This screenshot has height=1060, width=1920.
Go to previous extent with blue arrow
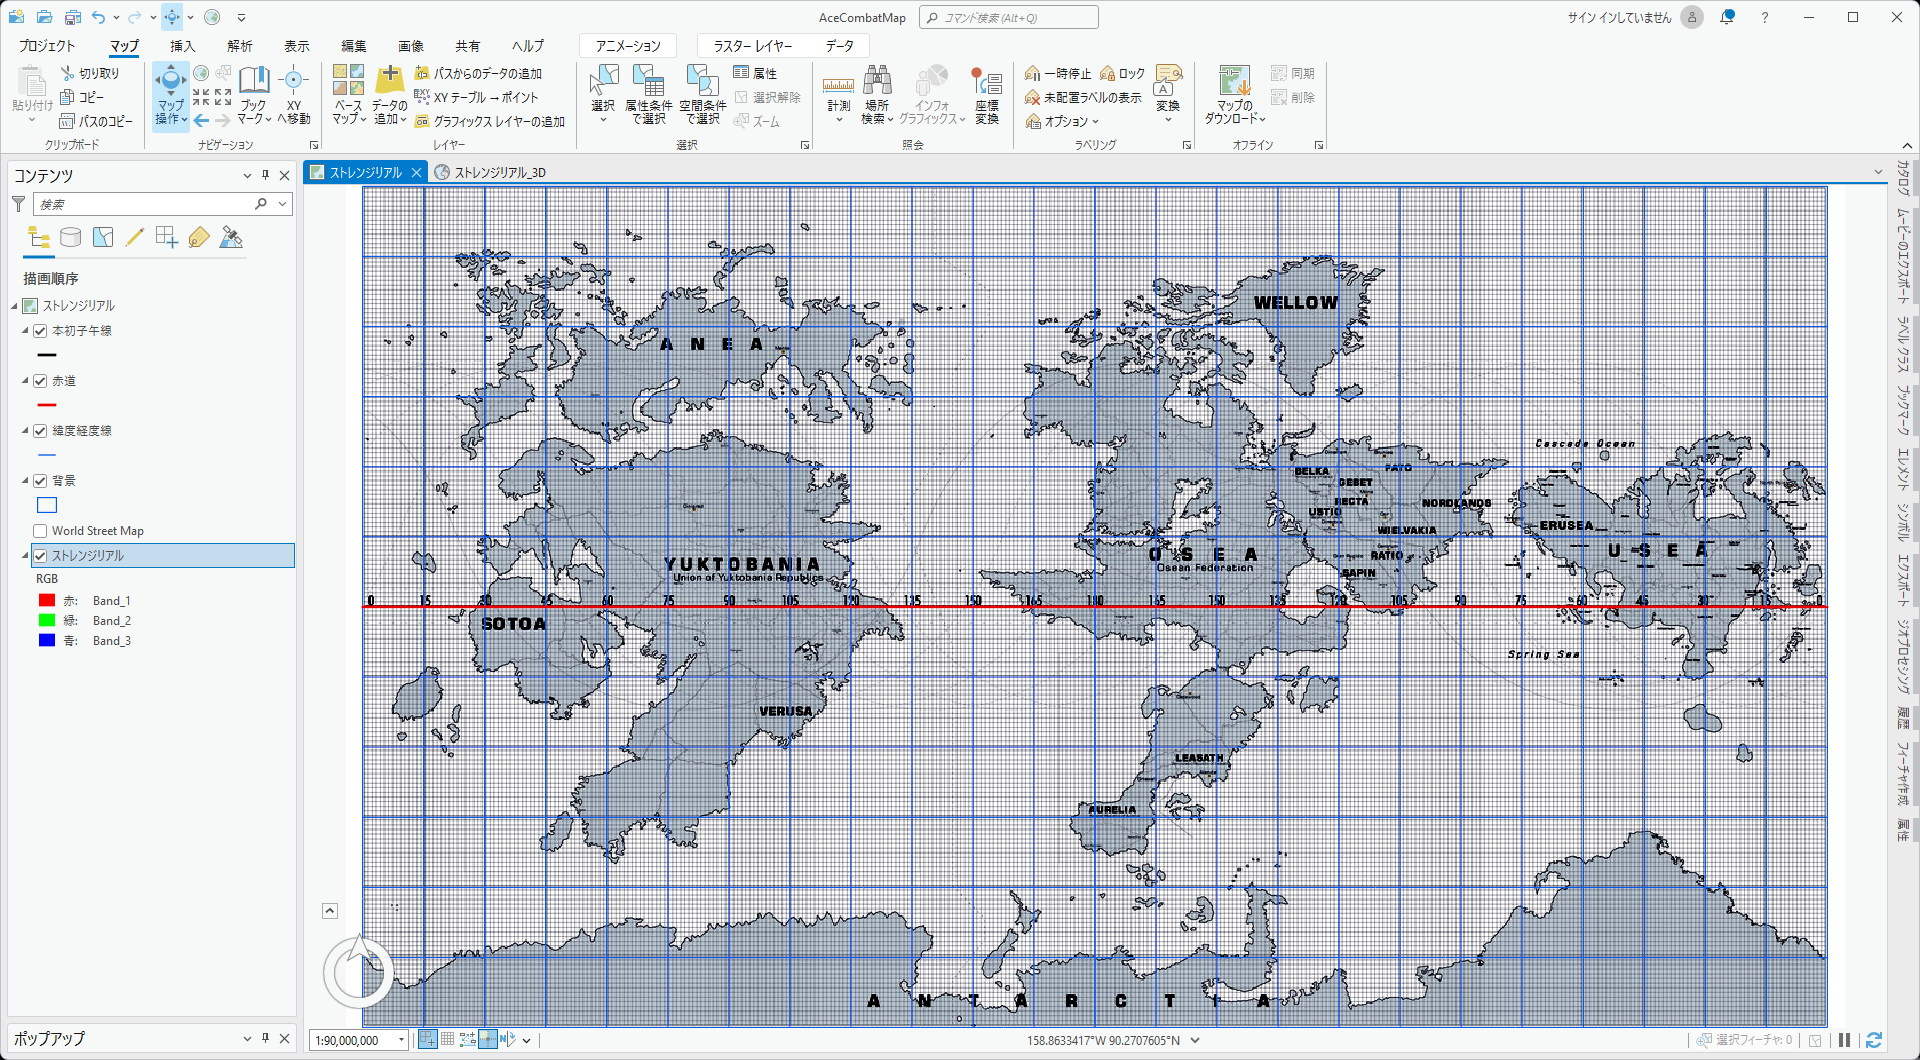point(201,120)
